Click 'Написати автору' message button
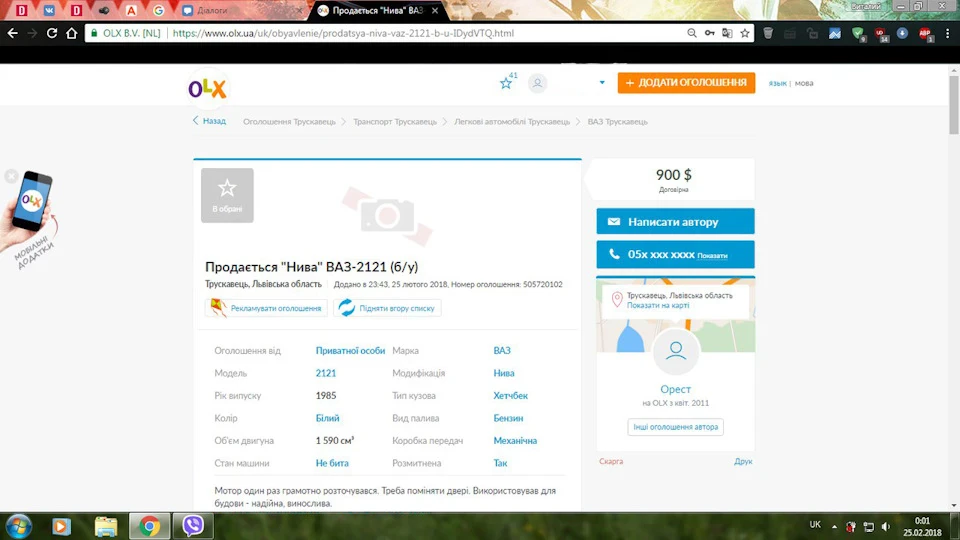 pyautogui.click(x=675, y=222)
